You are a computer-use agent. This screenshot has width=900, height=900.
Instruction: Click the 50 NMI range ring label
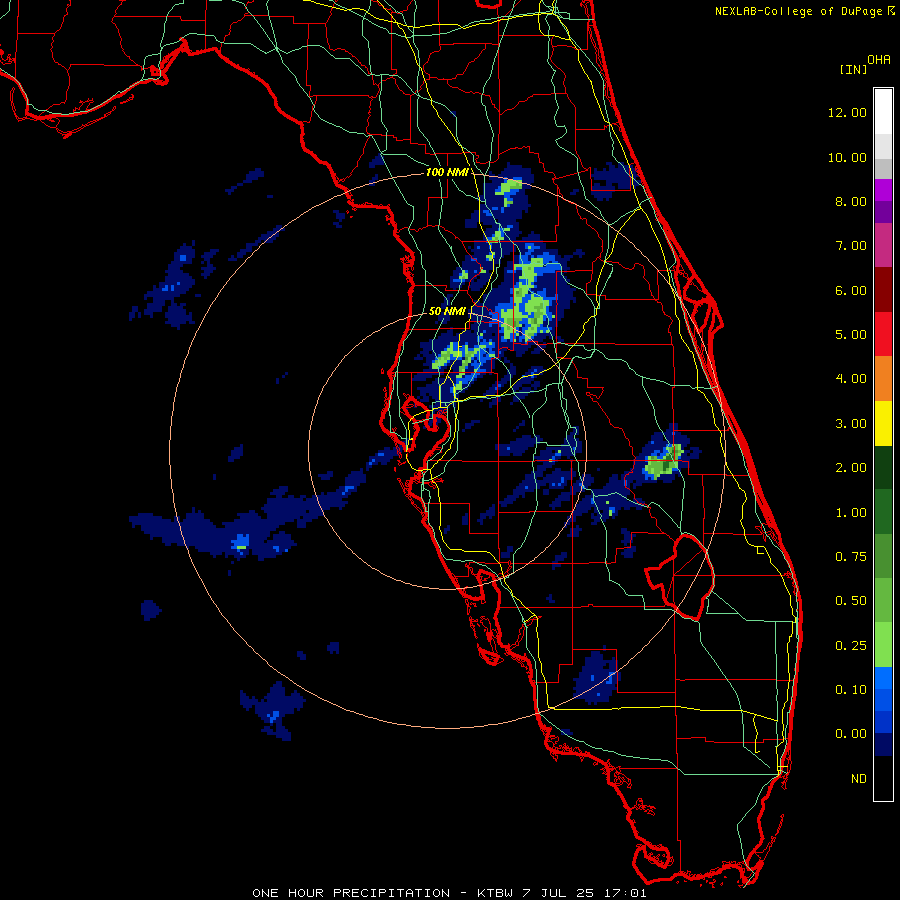pyautogui.click(x=447, y=311)
